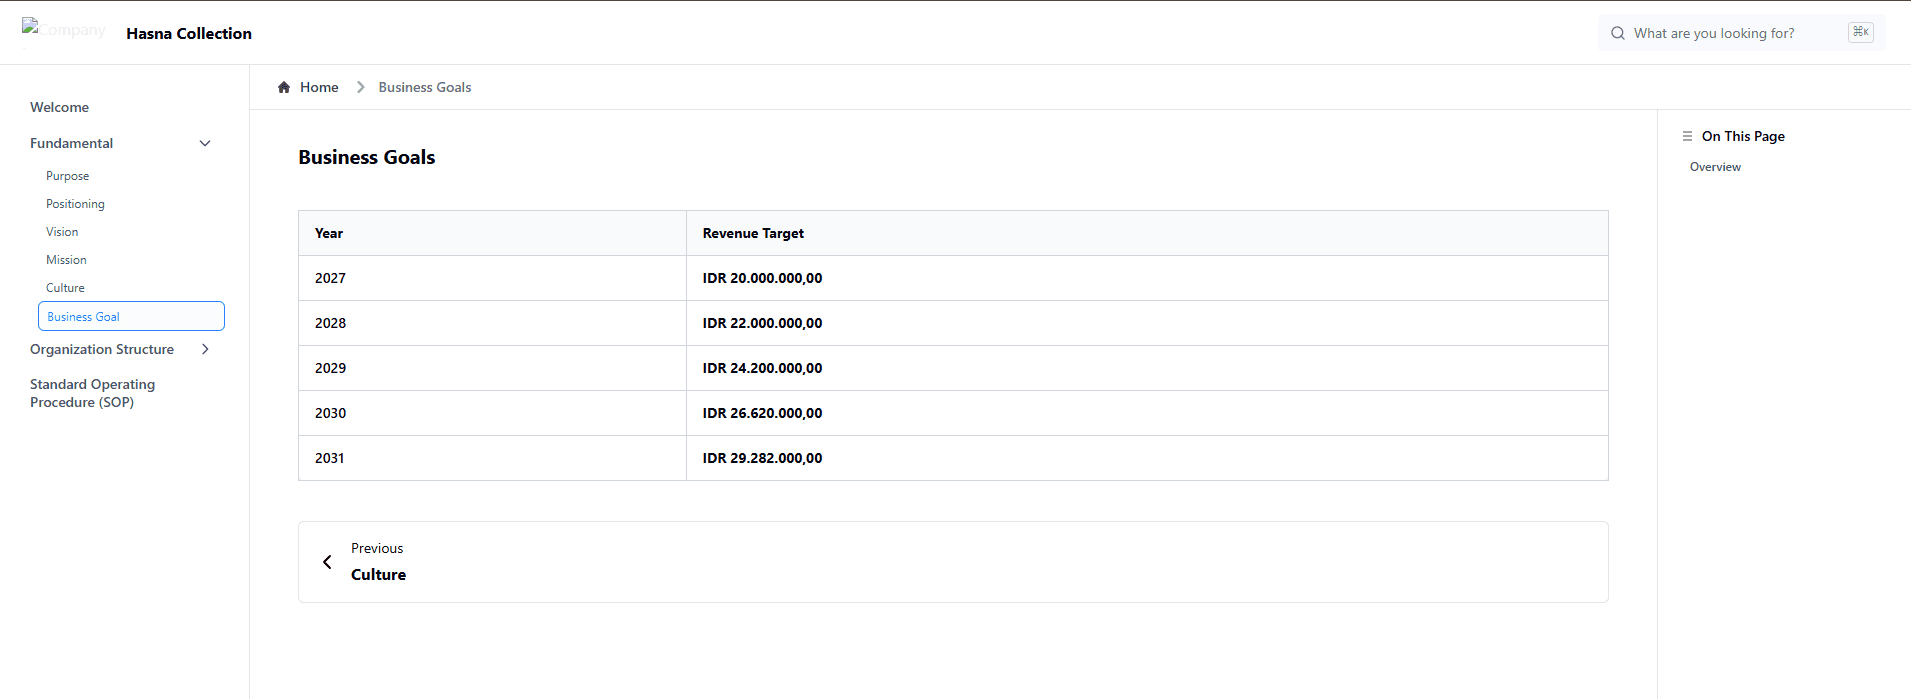Open the Welcome page in sidebar

59,107
